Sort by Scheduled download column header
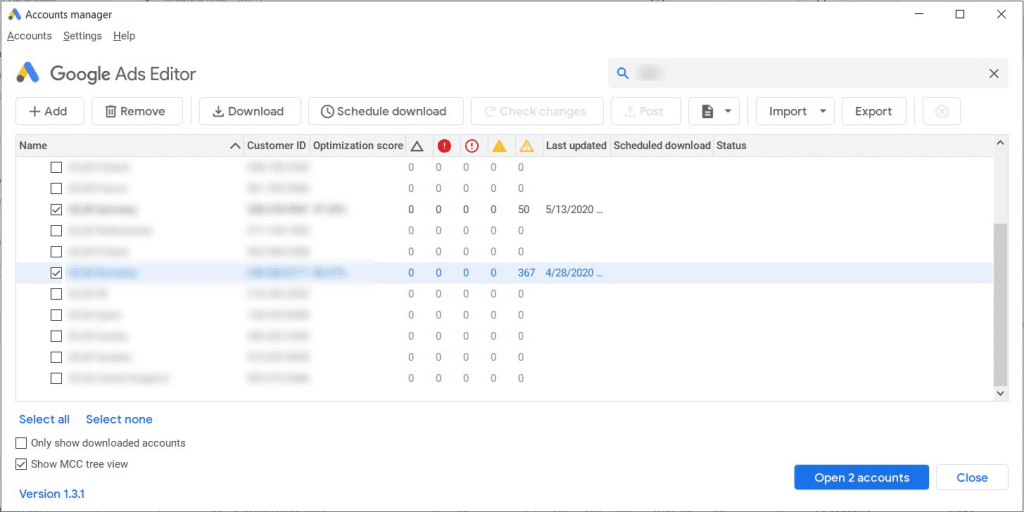The height and width of the screenshot is (512, 1024). tap(662, 146)
